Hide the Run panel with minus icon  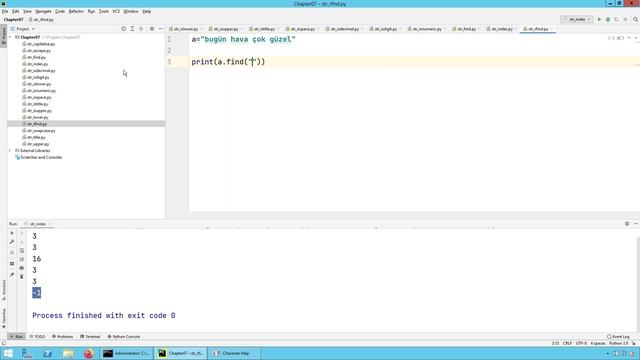636,224
